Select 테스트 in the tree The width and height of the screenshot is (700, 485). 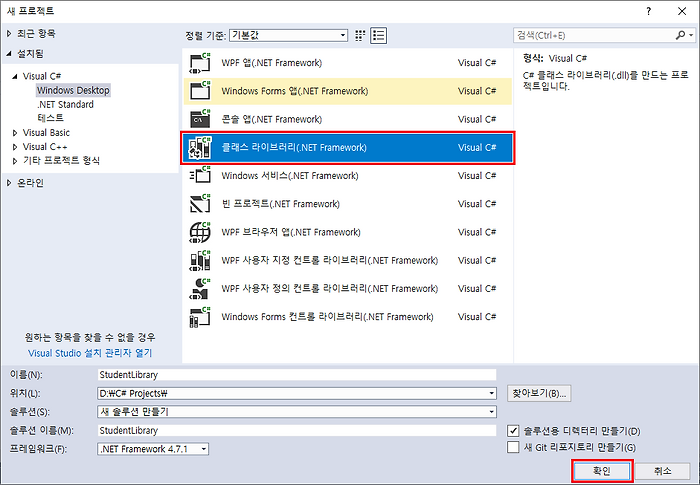50,118
